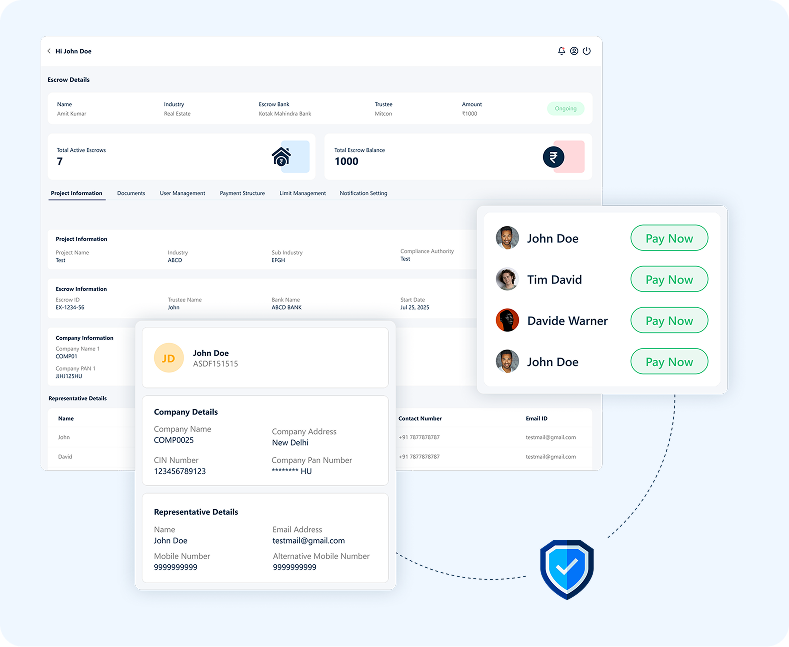Click Davide Warner's profile photo

click(x=507, y=320)
